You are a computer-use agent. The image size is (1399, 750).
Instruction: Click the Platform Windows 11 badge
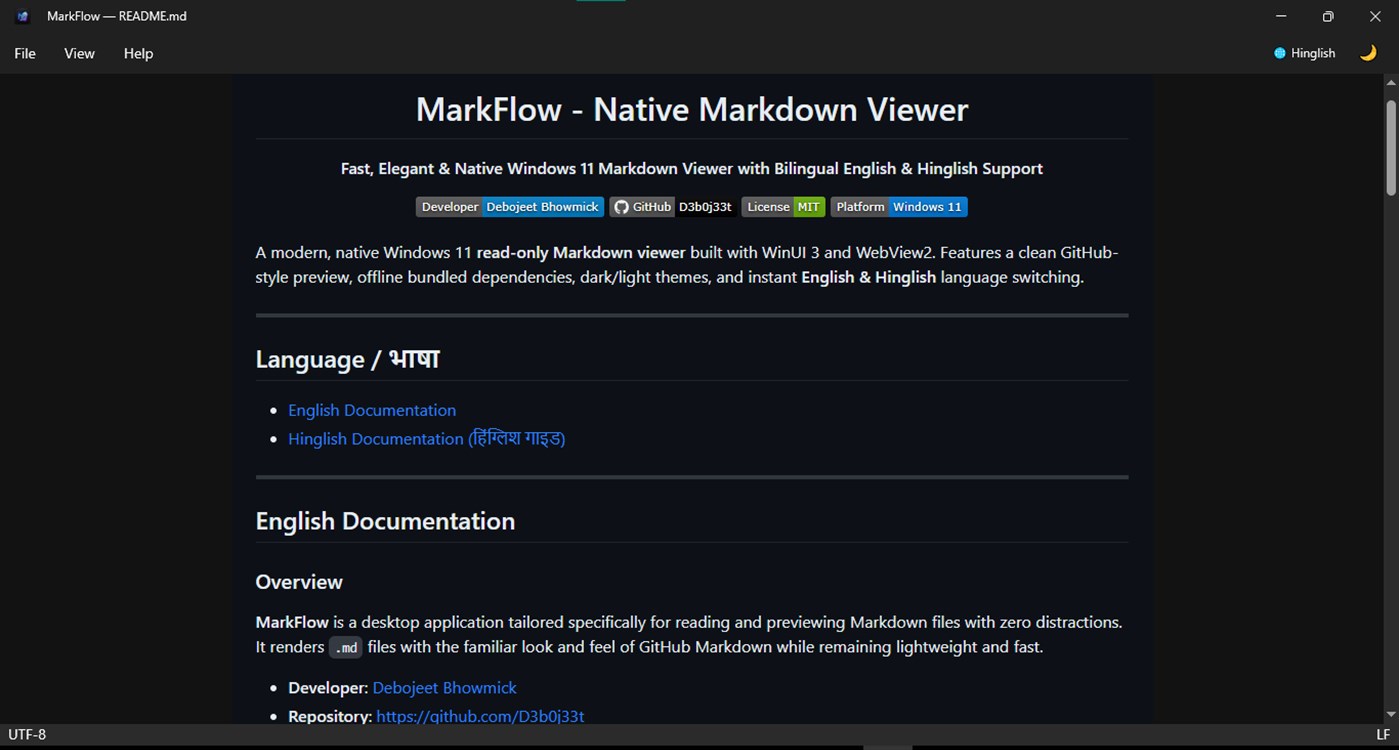point(899,207)
